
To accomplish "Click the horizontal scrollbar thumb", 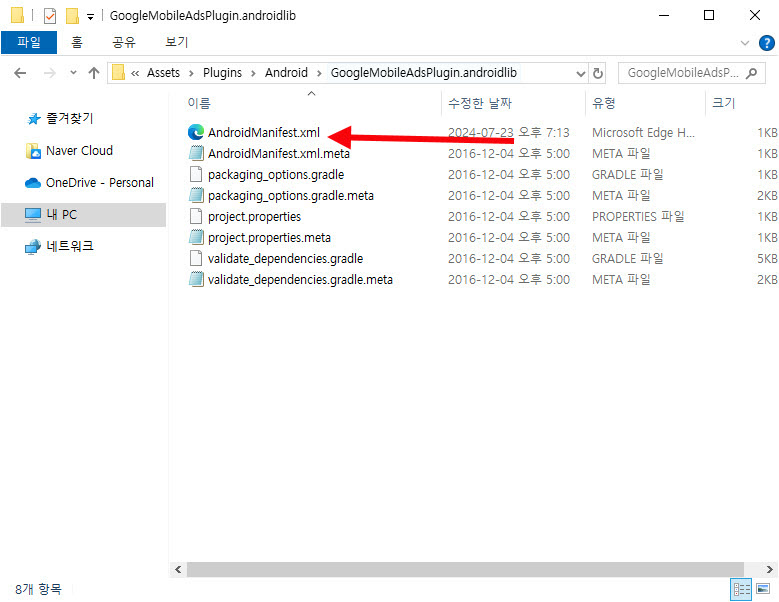I will point(465,569).
